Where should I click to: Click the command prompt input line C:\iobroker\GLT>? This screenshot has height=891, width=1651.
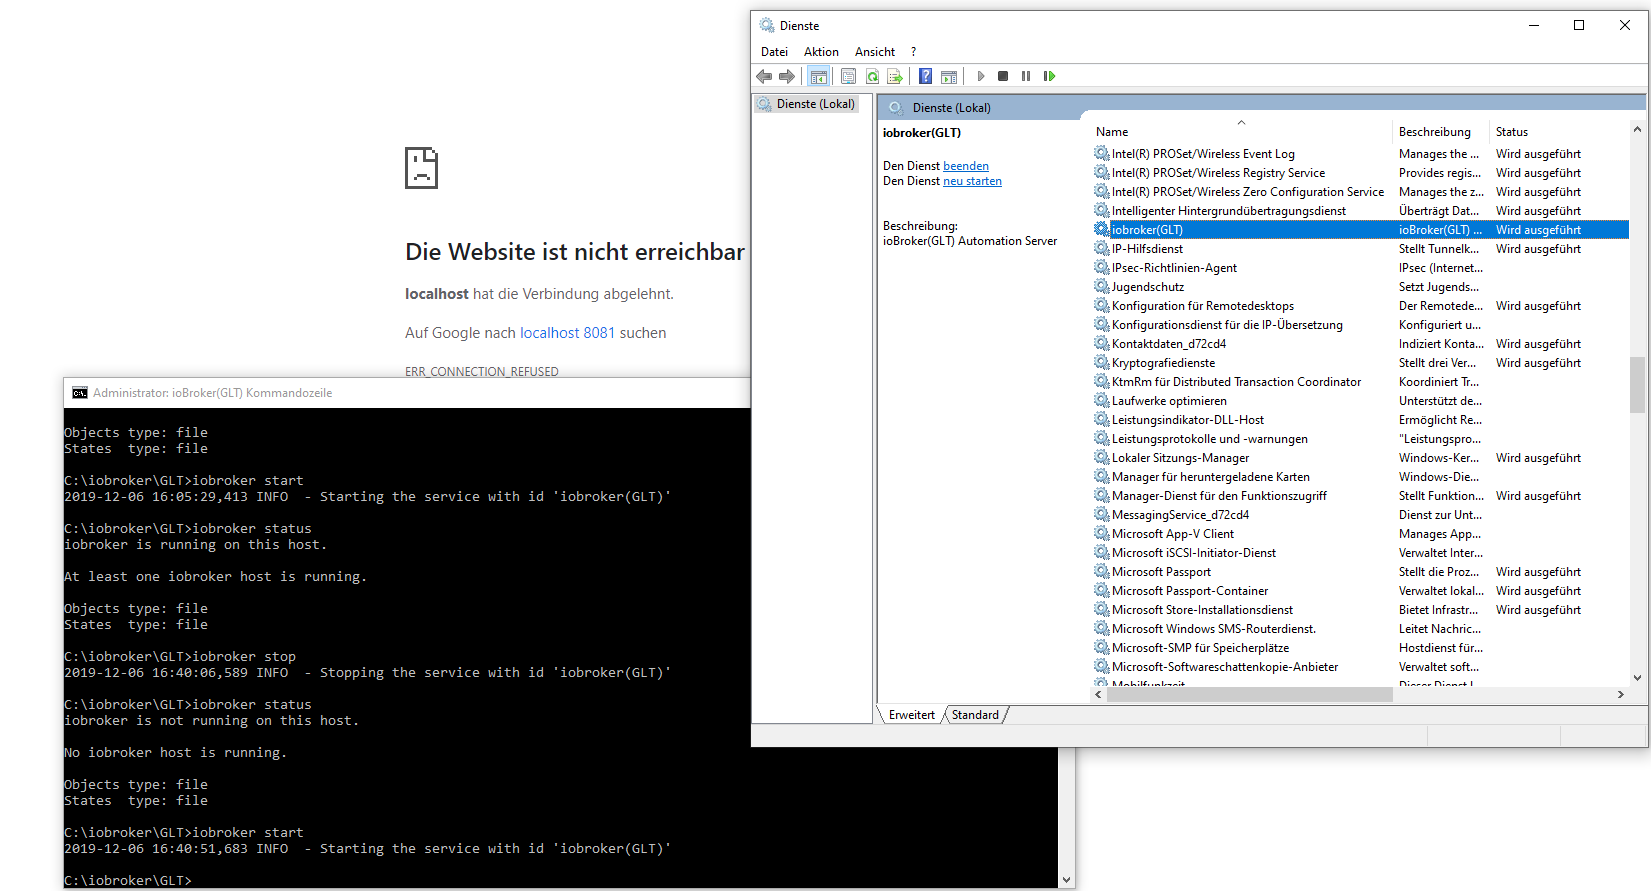128,880
